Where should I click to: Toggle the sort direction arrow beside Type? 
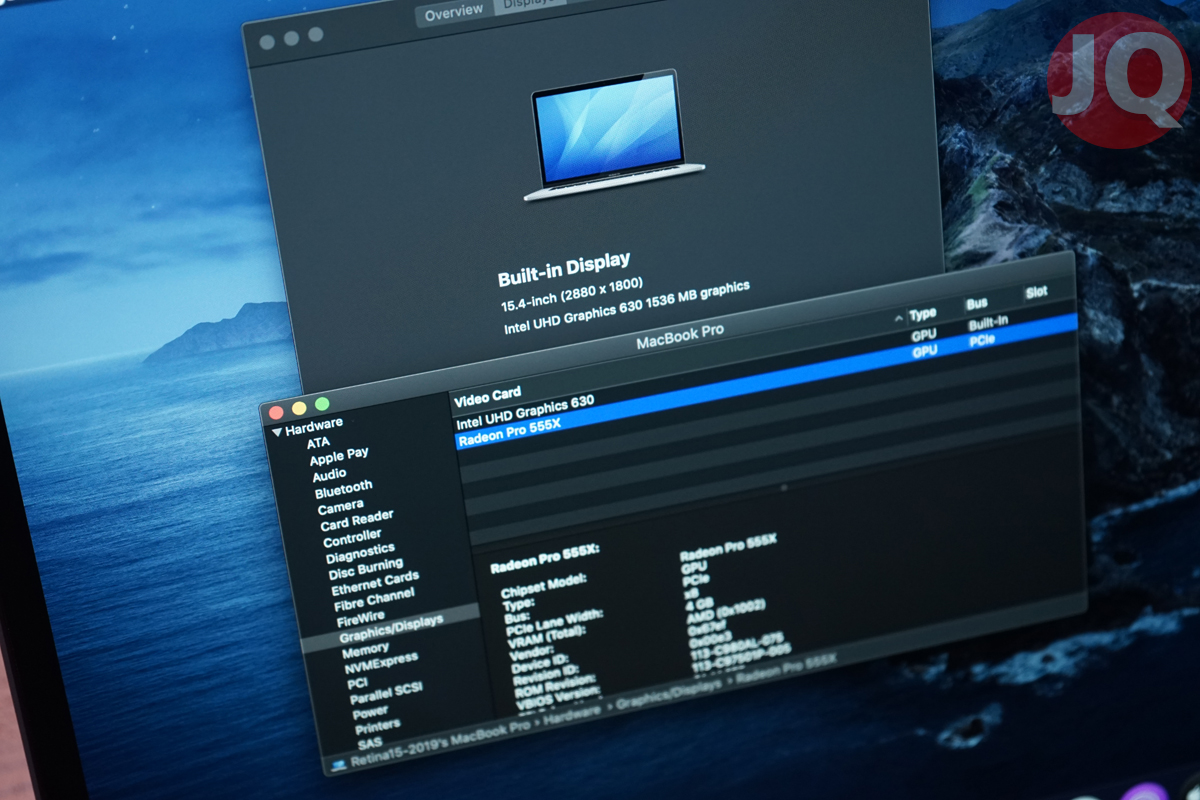coord(897,318)
